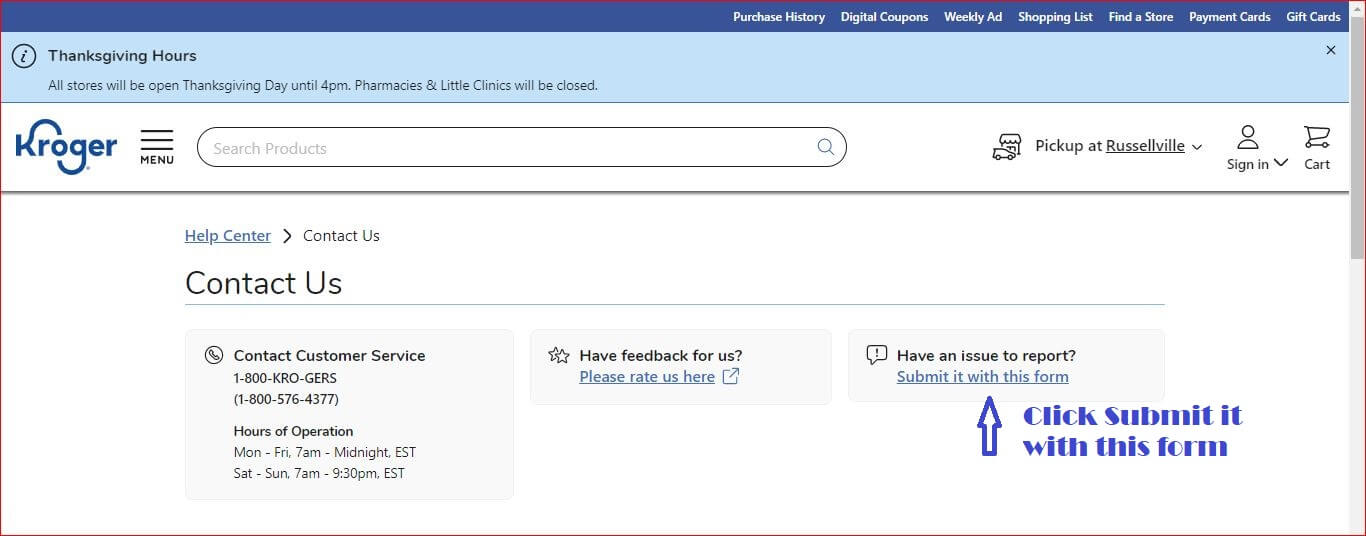Screen dimensions: 1366x536
Task: Click the 1-800-KRO-GERS phone number
Action: tap(285, 378)
